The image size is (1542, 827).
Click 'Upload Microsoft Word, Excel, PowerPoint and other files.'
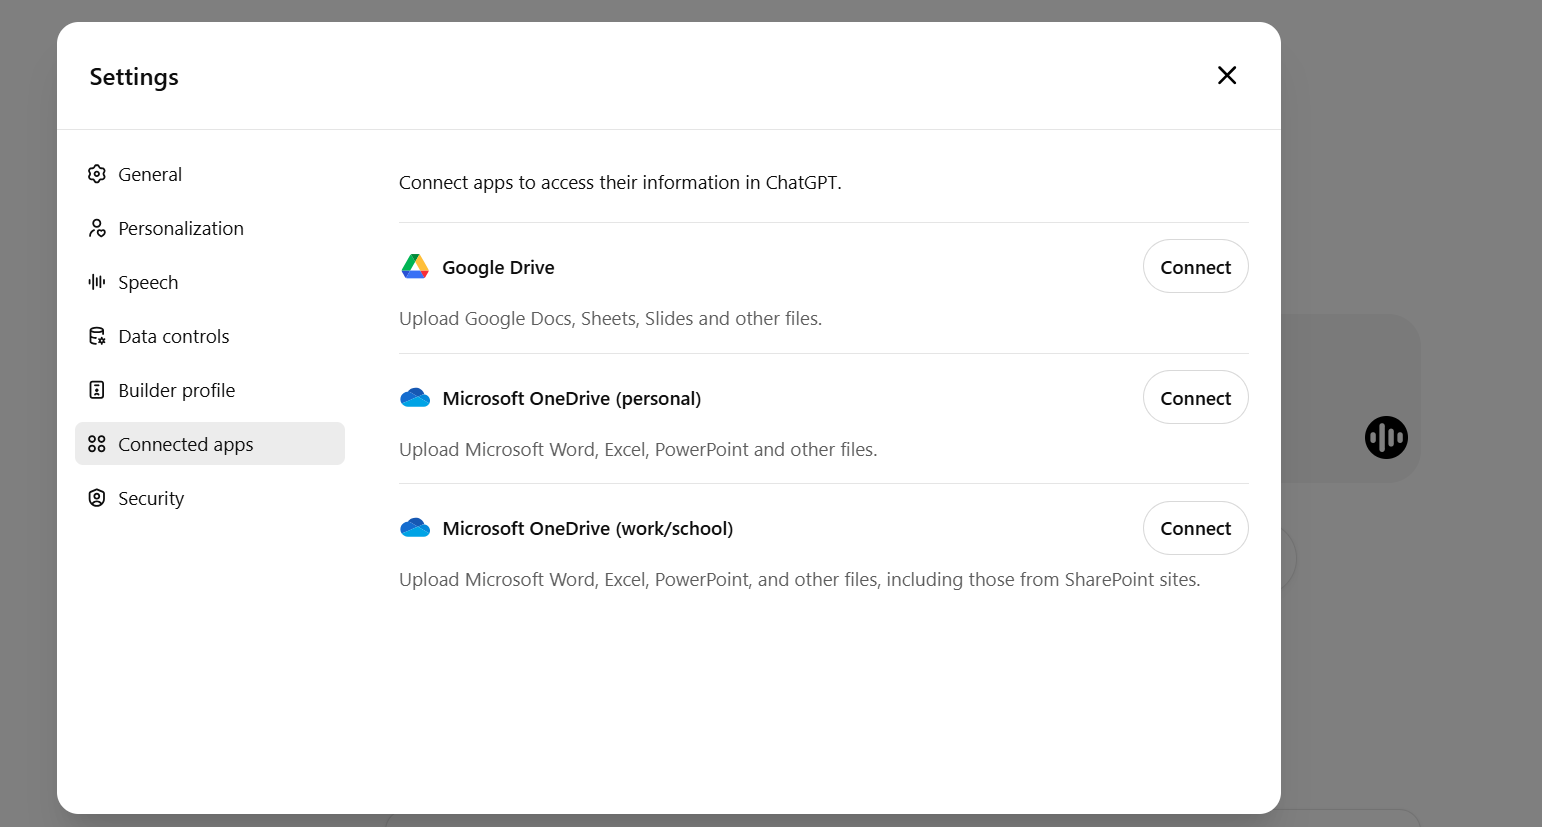[x=638, y=449]
